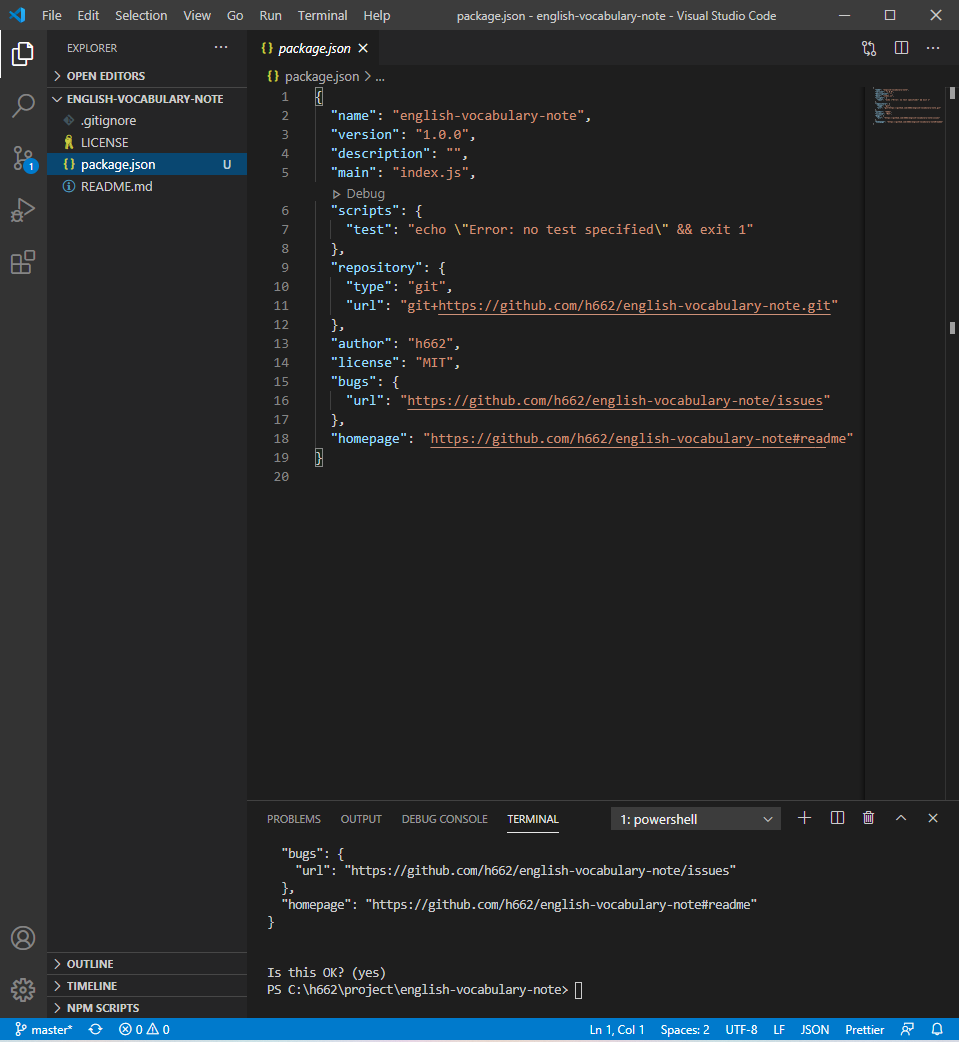This screenshot has height=1042, width=959.
Task: Open the master* branch picker
Action: [x=44, y=1029]
